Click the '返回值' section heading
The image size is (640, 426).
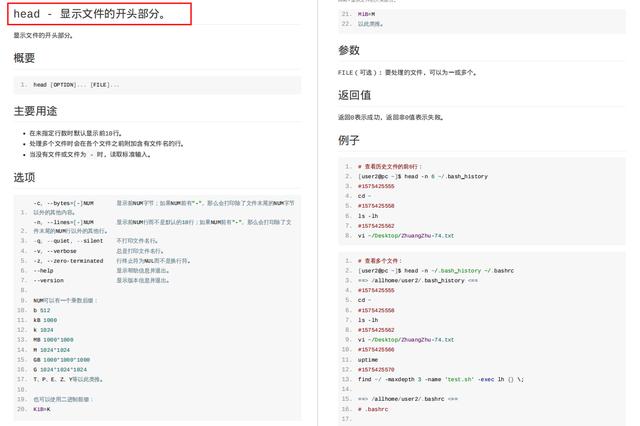pos(354,95)
